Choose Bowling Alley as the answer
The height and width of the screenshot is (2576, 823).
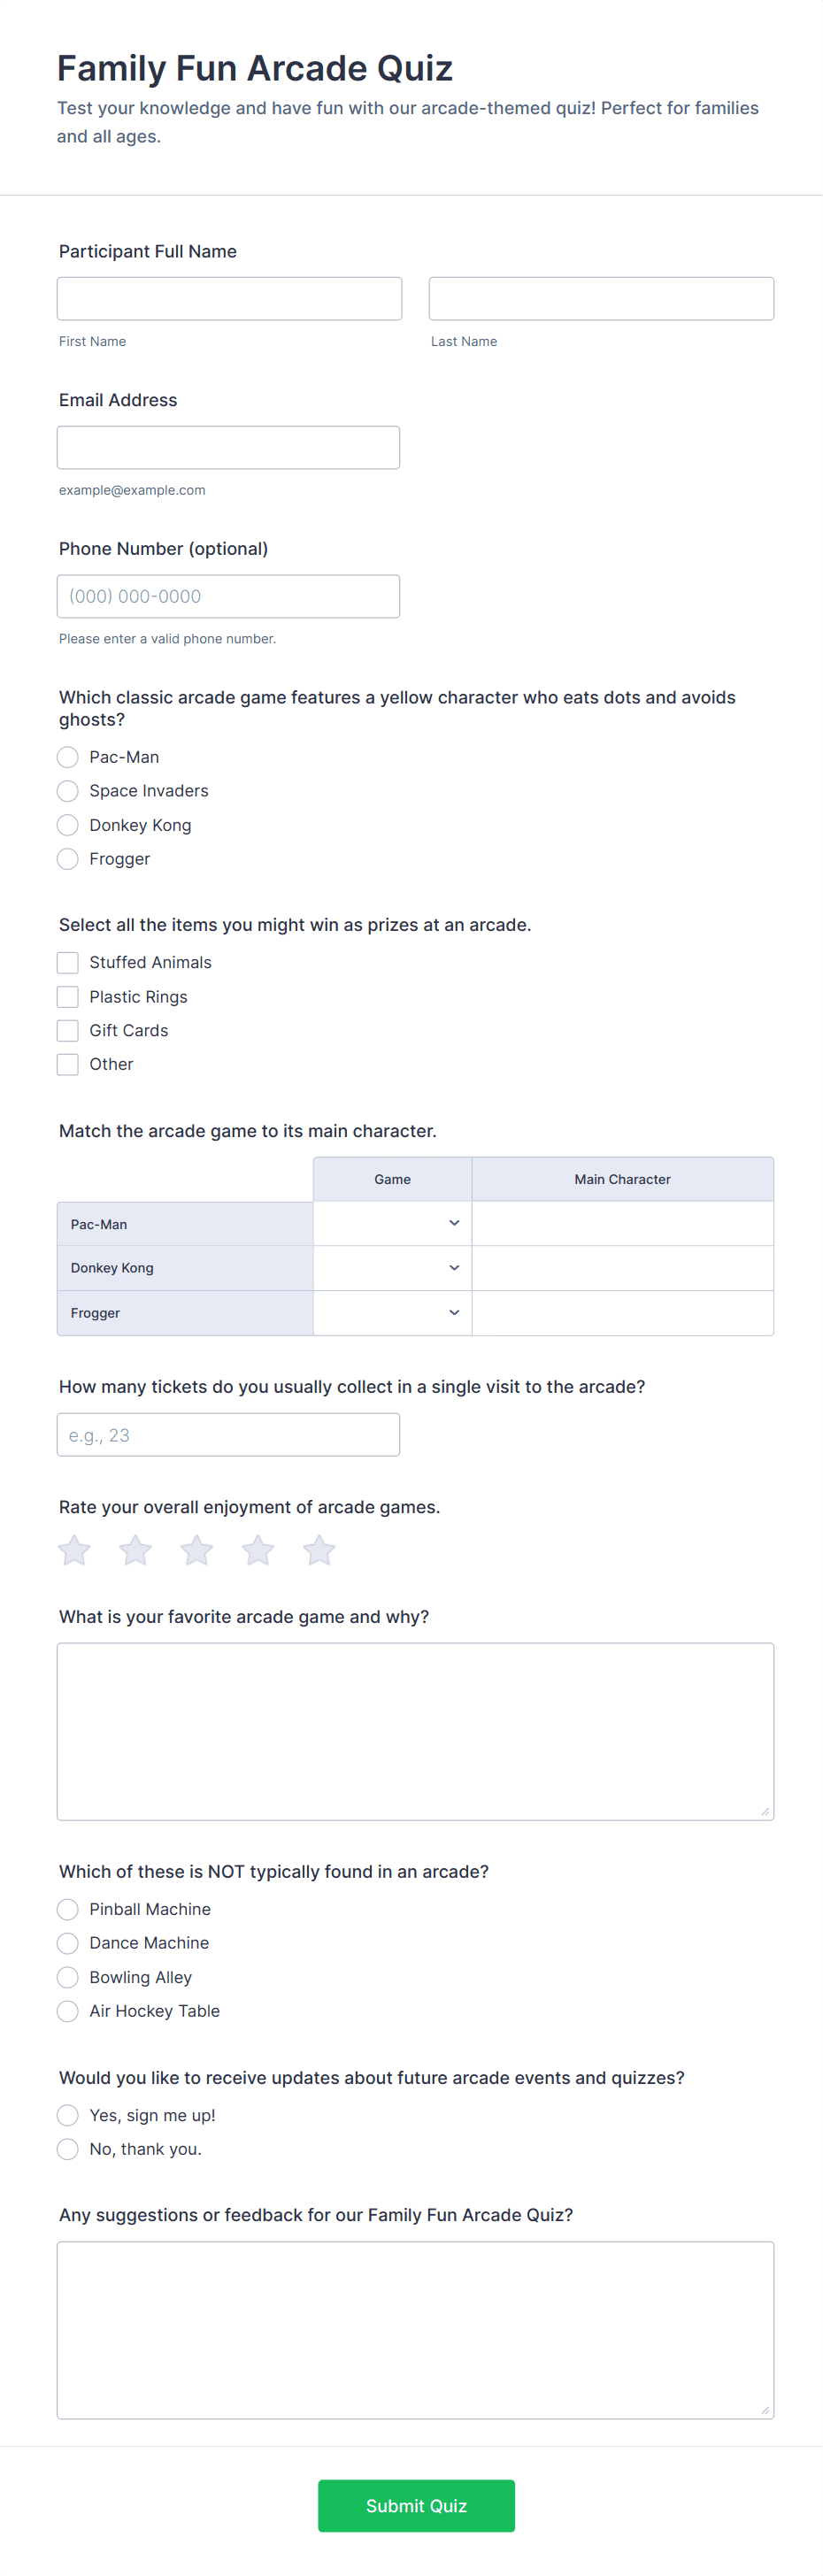click(68, 1977)
